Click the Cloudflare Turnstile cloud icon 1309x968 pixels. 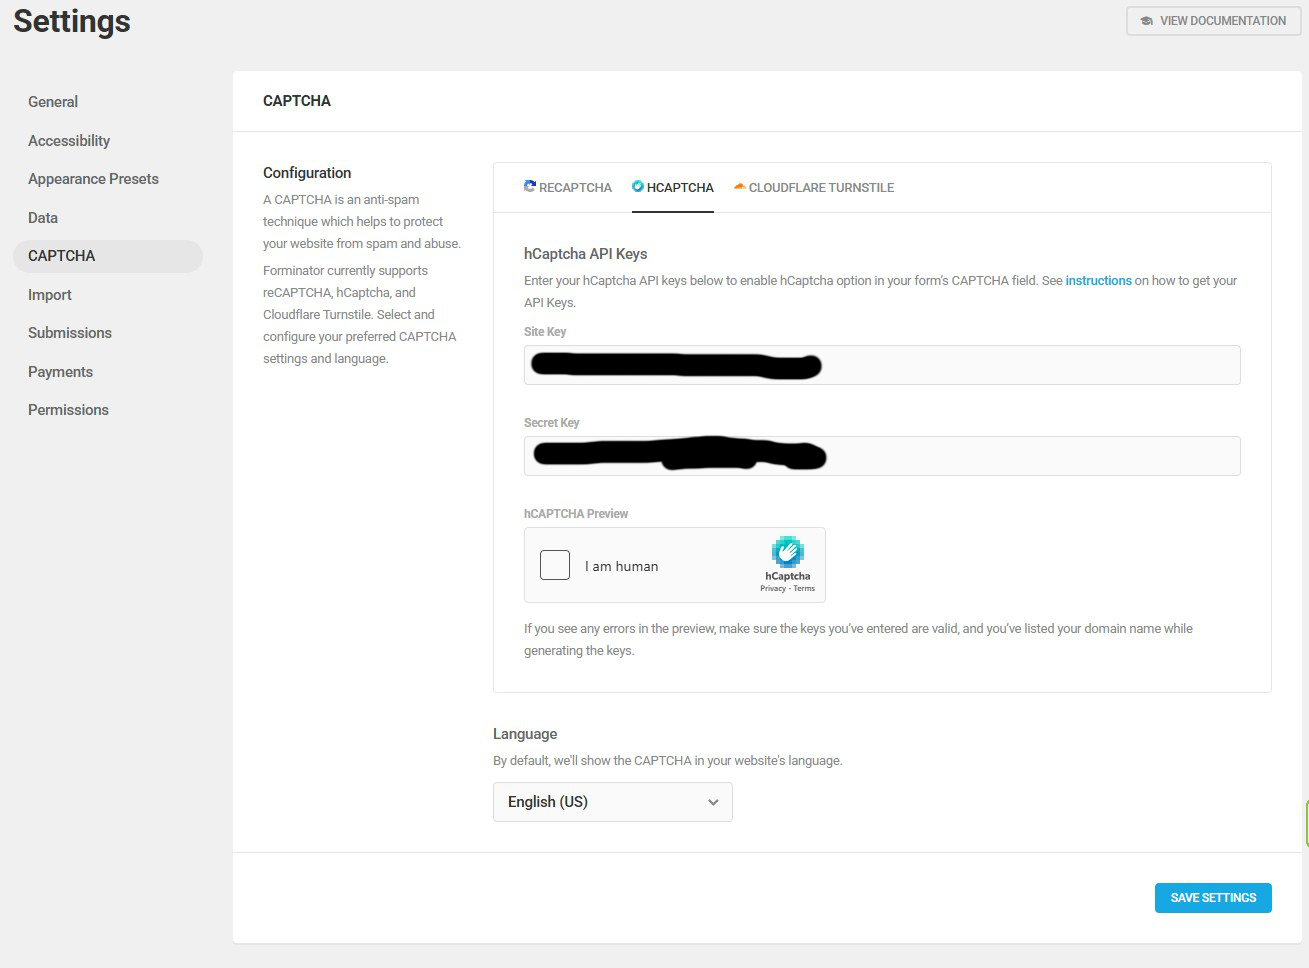[739, 186]
